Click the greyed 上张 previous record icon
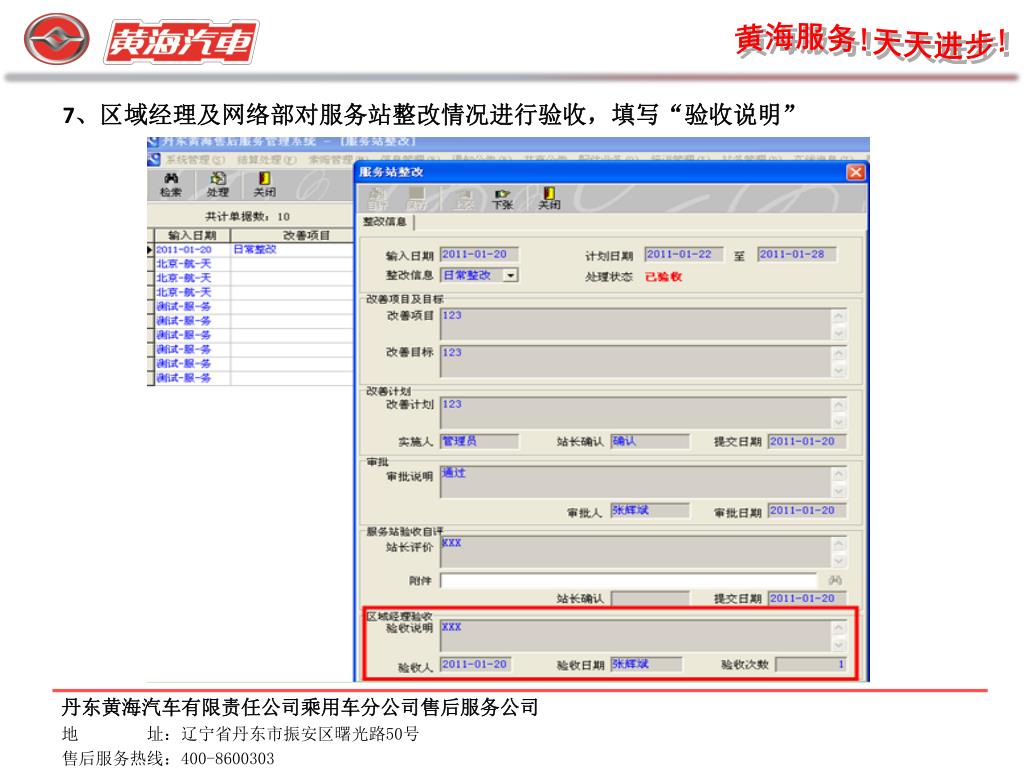Viewport: 1024px width, 768px height. tap(464, 199)
